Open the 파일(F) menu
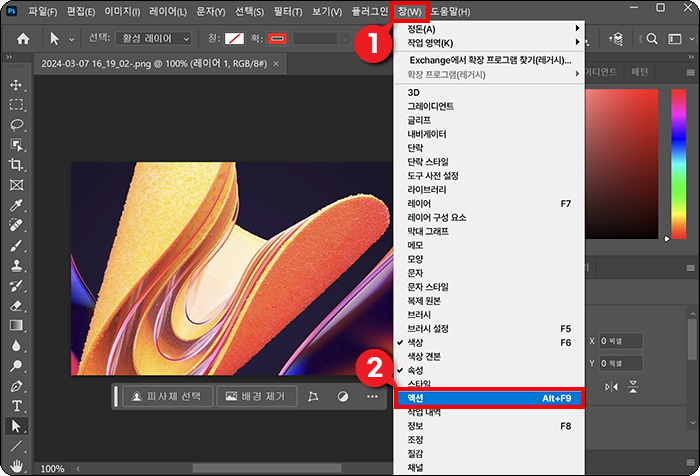 tap(42, 12)
